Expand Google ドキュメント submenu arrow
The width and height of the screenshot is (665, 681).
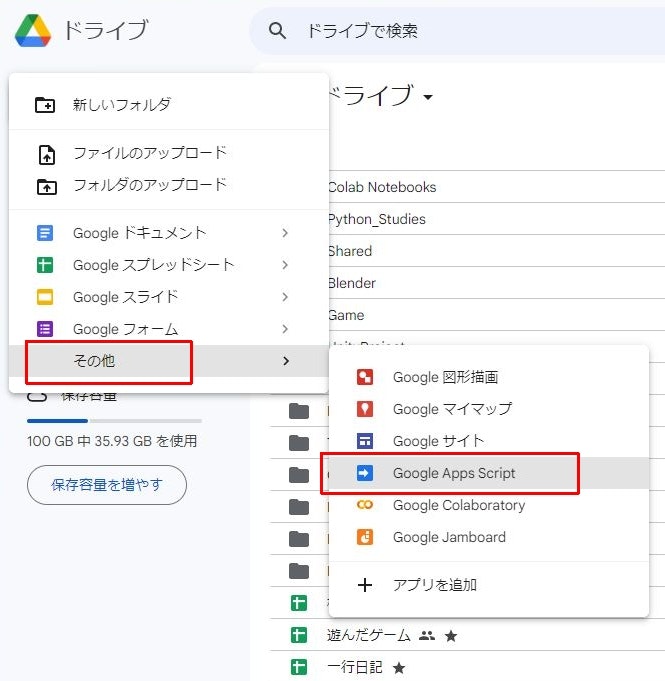[285, 233]
